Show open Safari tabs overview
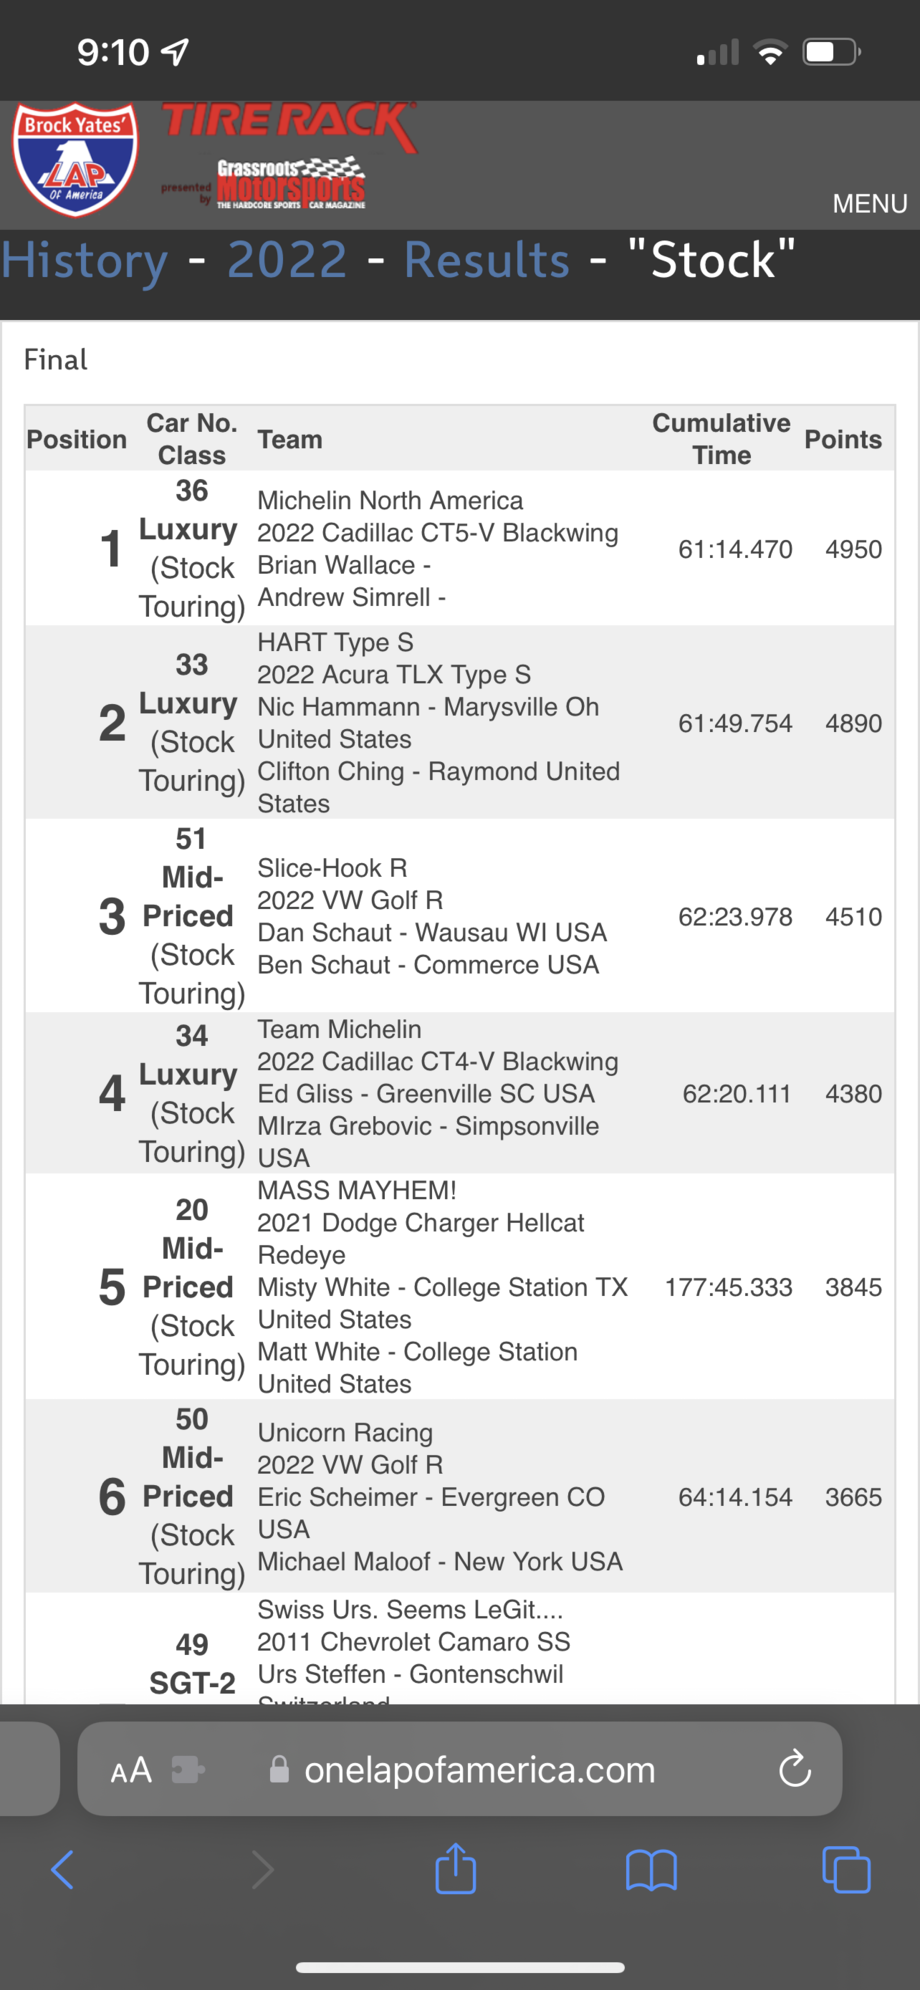Image resolution: width=920 pixels, height=1990 pixels. (846, 1869)
